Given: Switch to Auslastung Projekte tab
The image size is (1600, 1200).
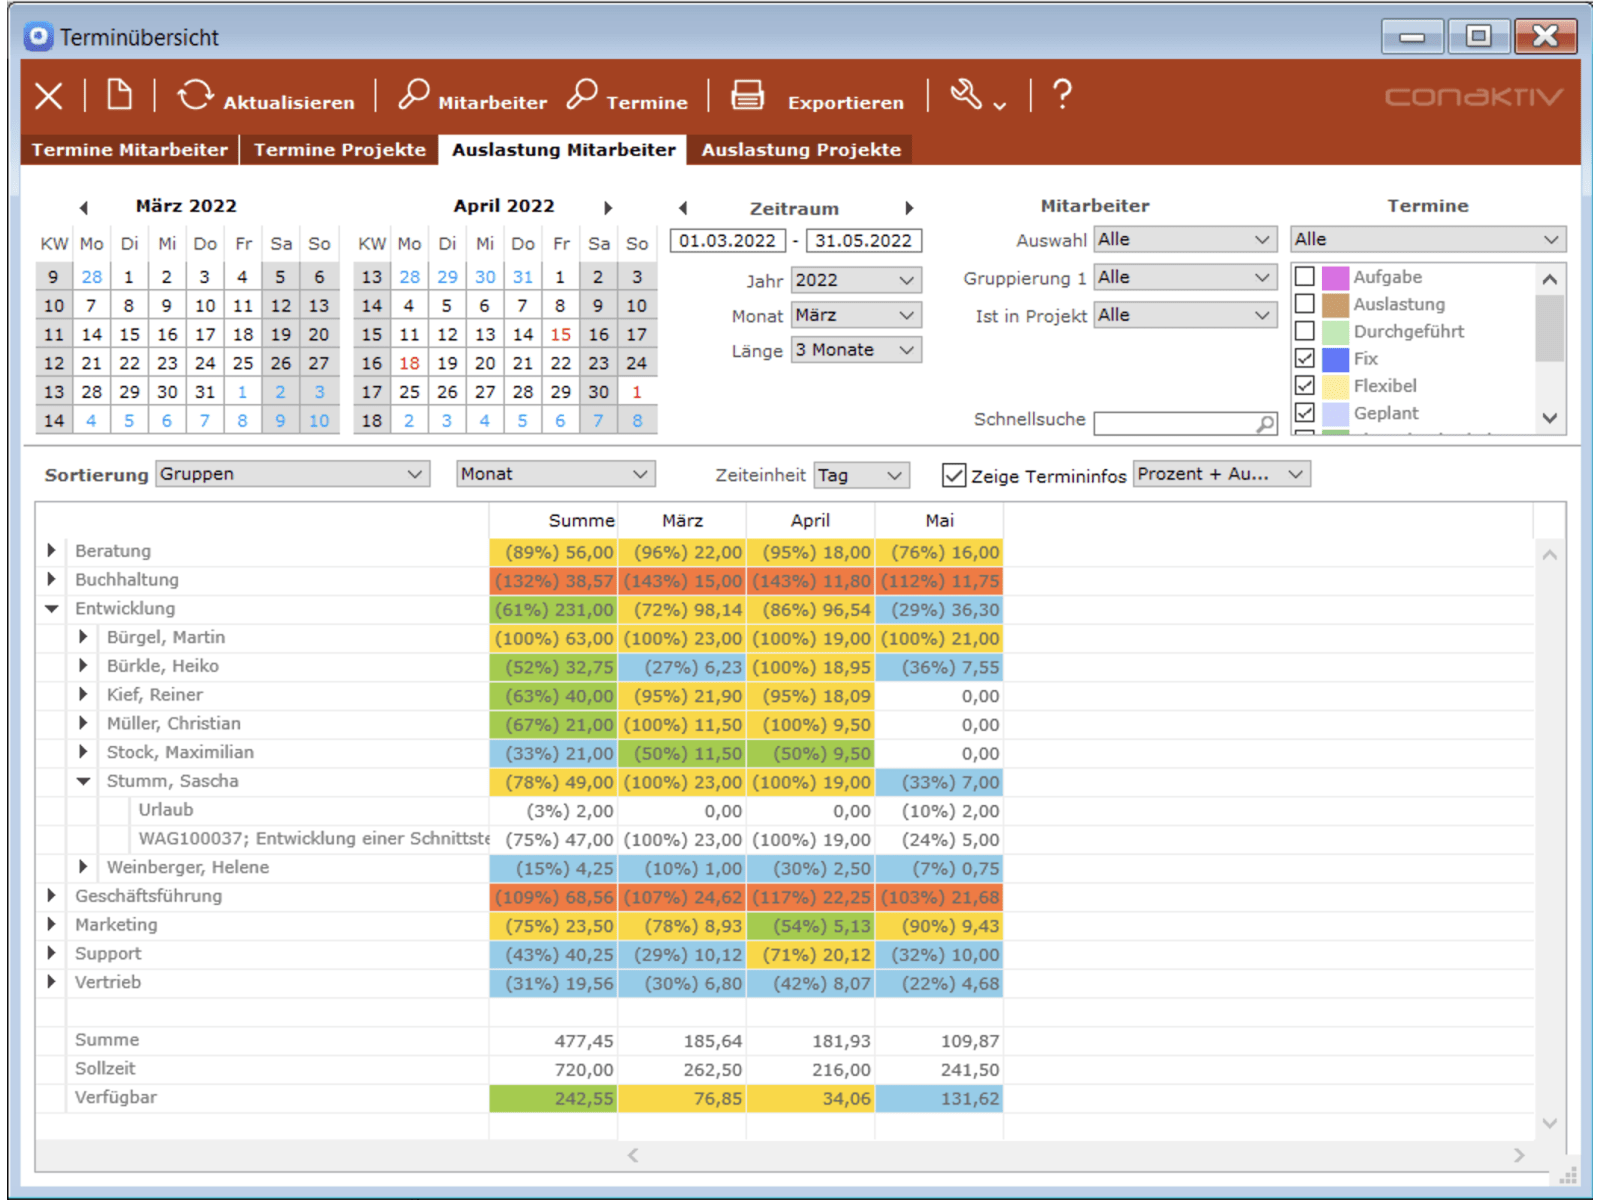Looking at the screenshot, I should [801, 150].
